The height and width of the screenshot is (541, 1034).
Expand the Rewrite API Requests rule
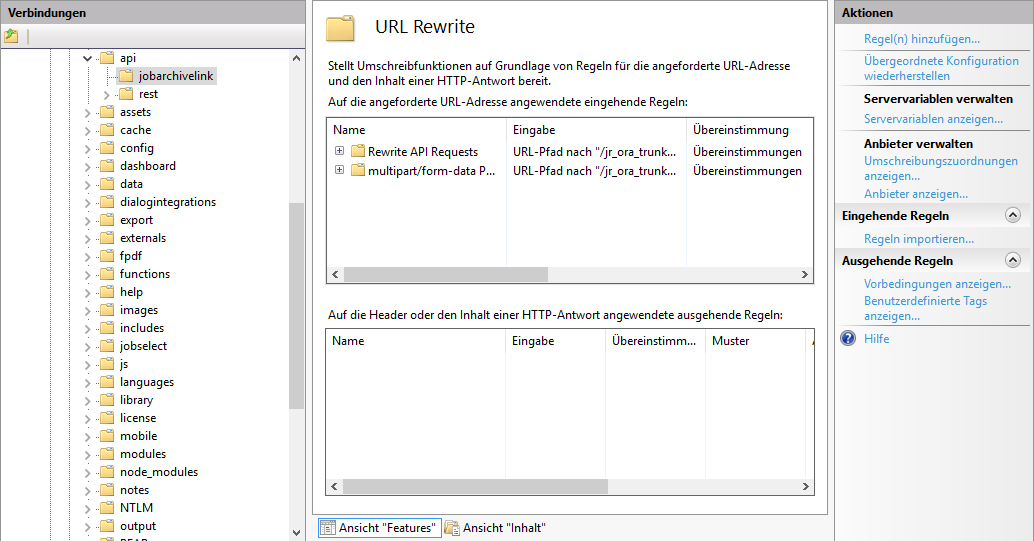[339, 151]
